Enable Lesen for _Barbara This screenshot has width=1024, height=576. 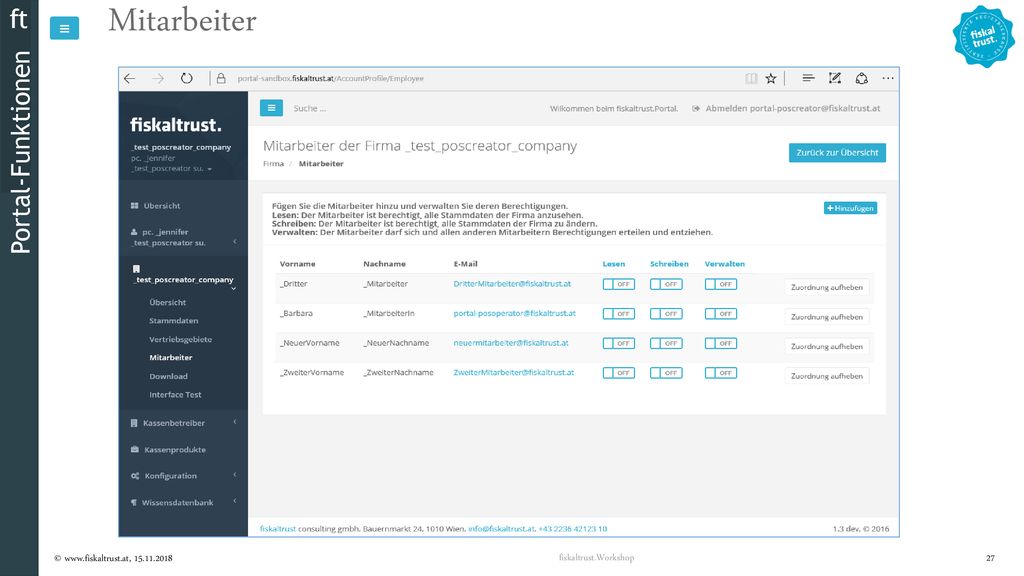point(618,313)
